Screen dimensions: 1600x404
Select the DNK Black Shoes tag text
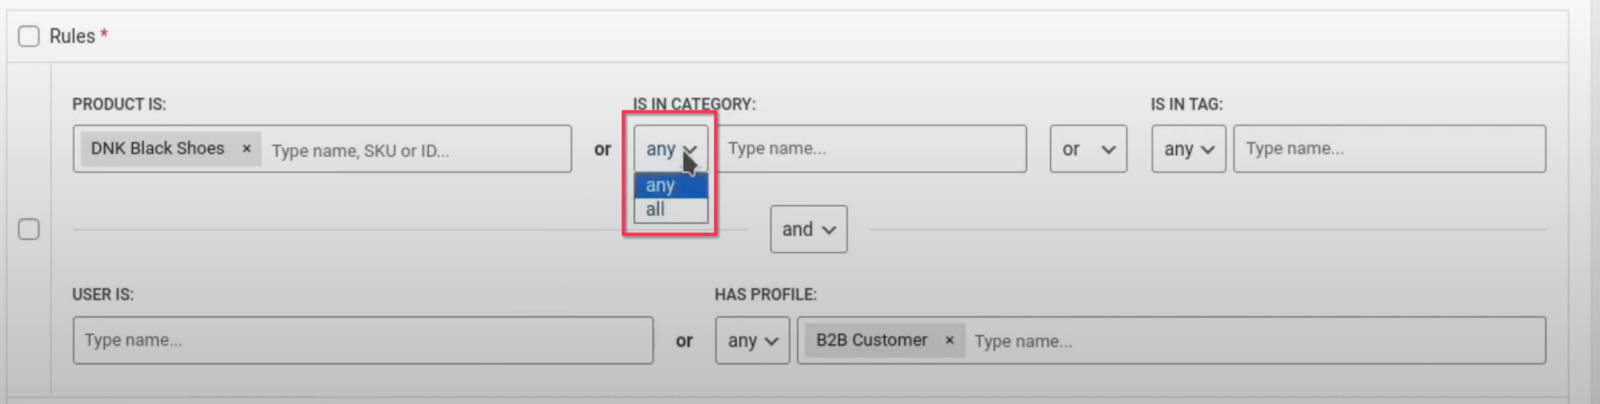[158, 148]
